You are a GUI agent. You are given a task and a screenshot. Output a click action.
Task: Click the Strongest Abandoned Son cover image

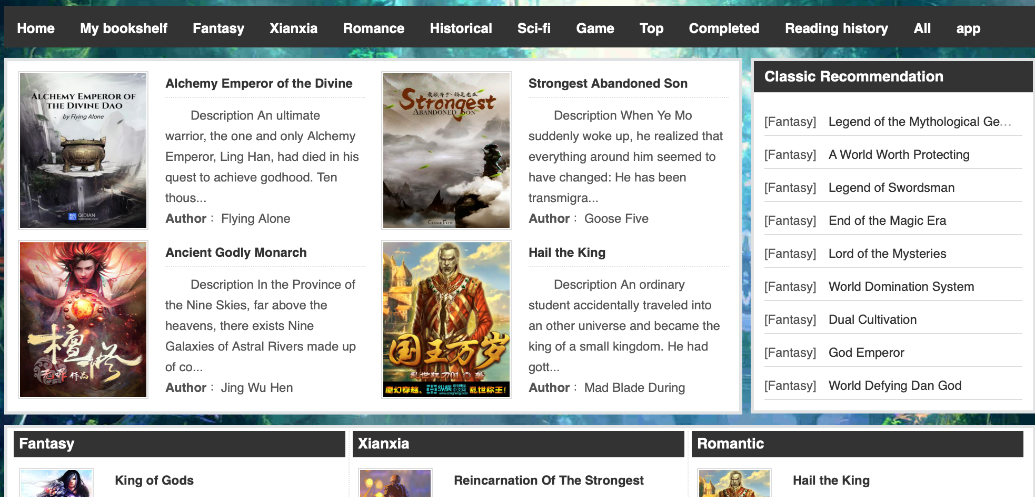[446, 151]
